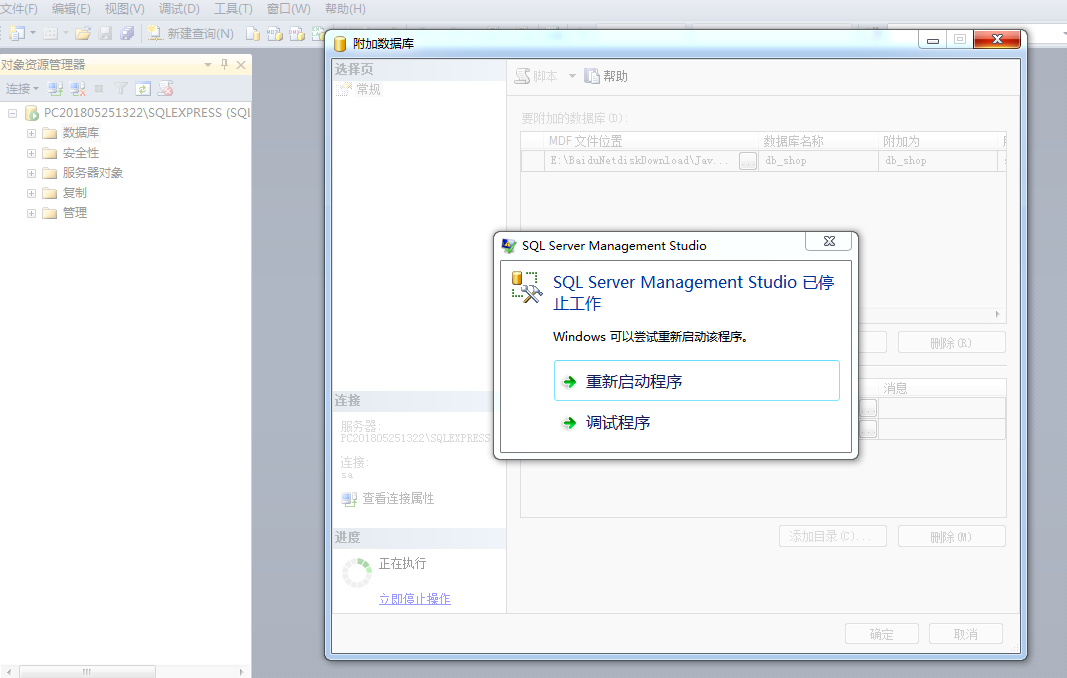Click the Database Engine Query toolbar icon
This screenshot has height=678, width=1067.
[252, 33]
